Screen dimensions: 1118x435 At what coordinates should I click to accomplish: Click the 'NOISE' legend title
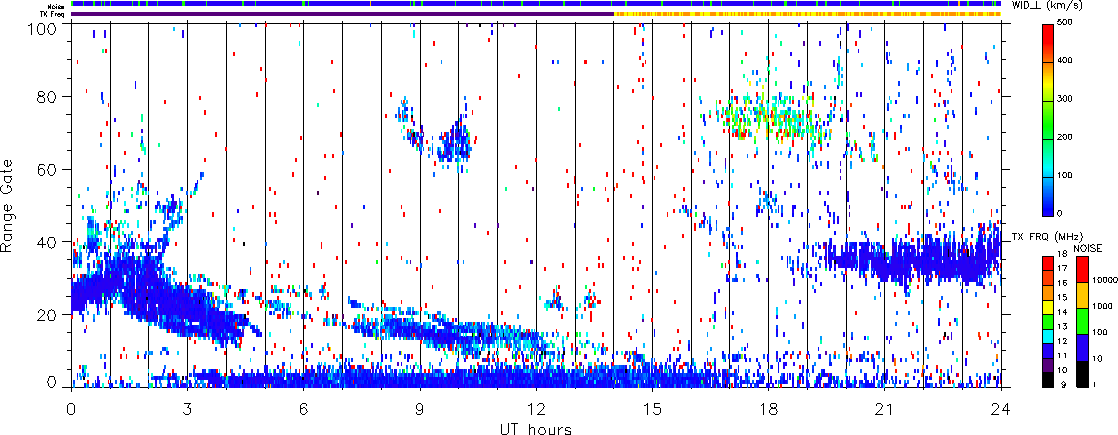coord(1087,247)
